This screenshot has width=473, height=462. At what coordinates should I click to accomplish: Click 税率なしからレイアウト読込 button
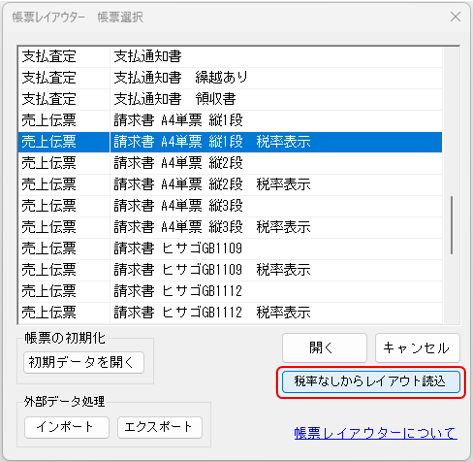click(x=371, y=382)
